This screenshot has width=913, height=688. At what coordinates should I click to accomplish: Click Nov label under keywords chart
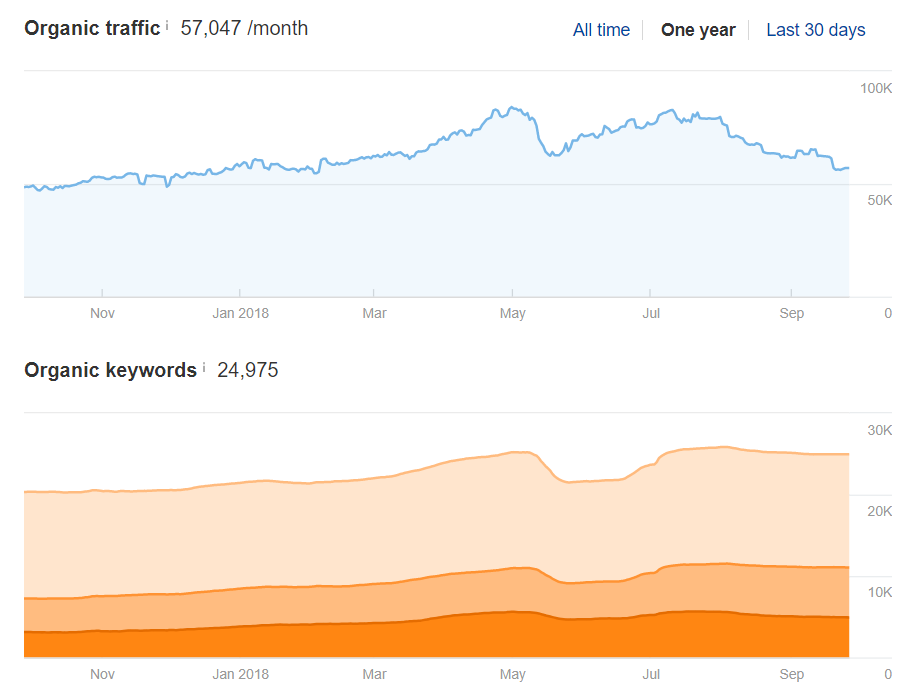[x=102, y=674]
